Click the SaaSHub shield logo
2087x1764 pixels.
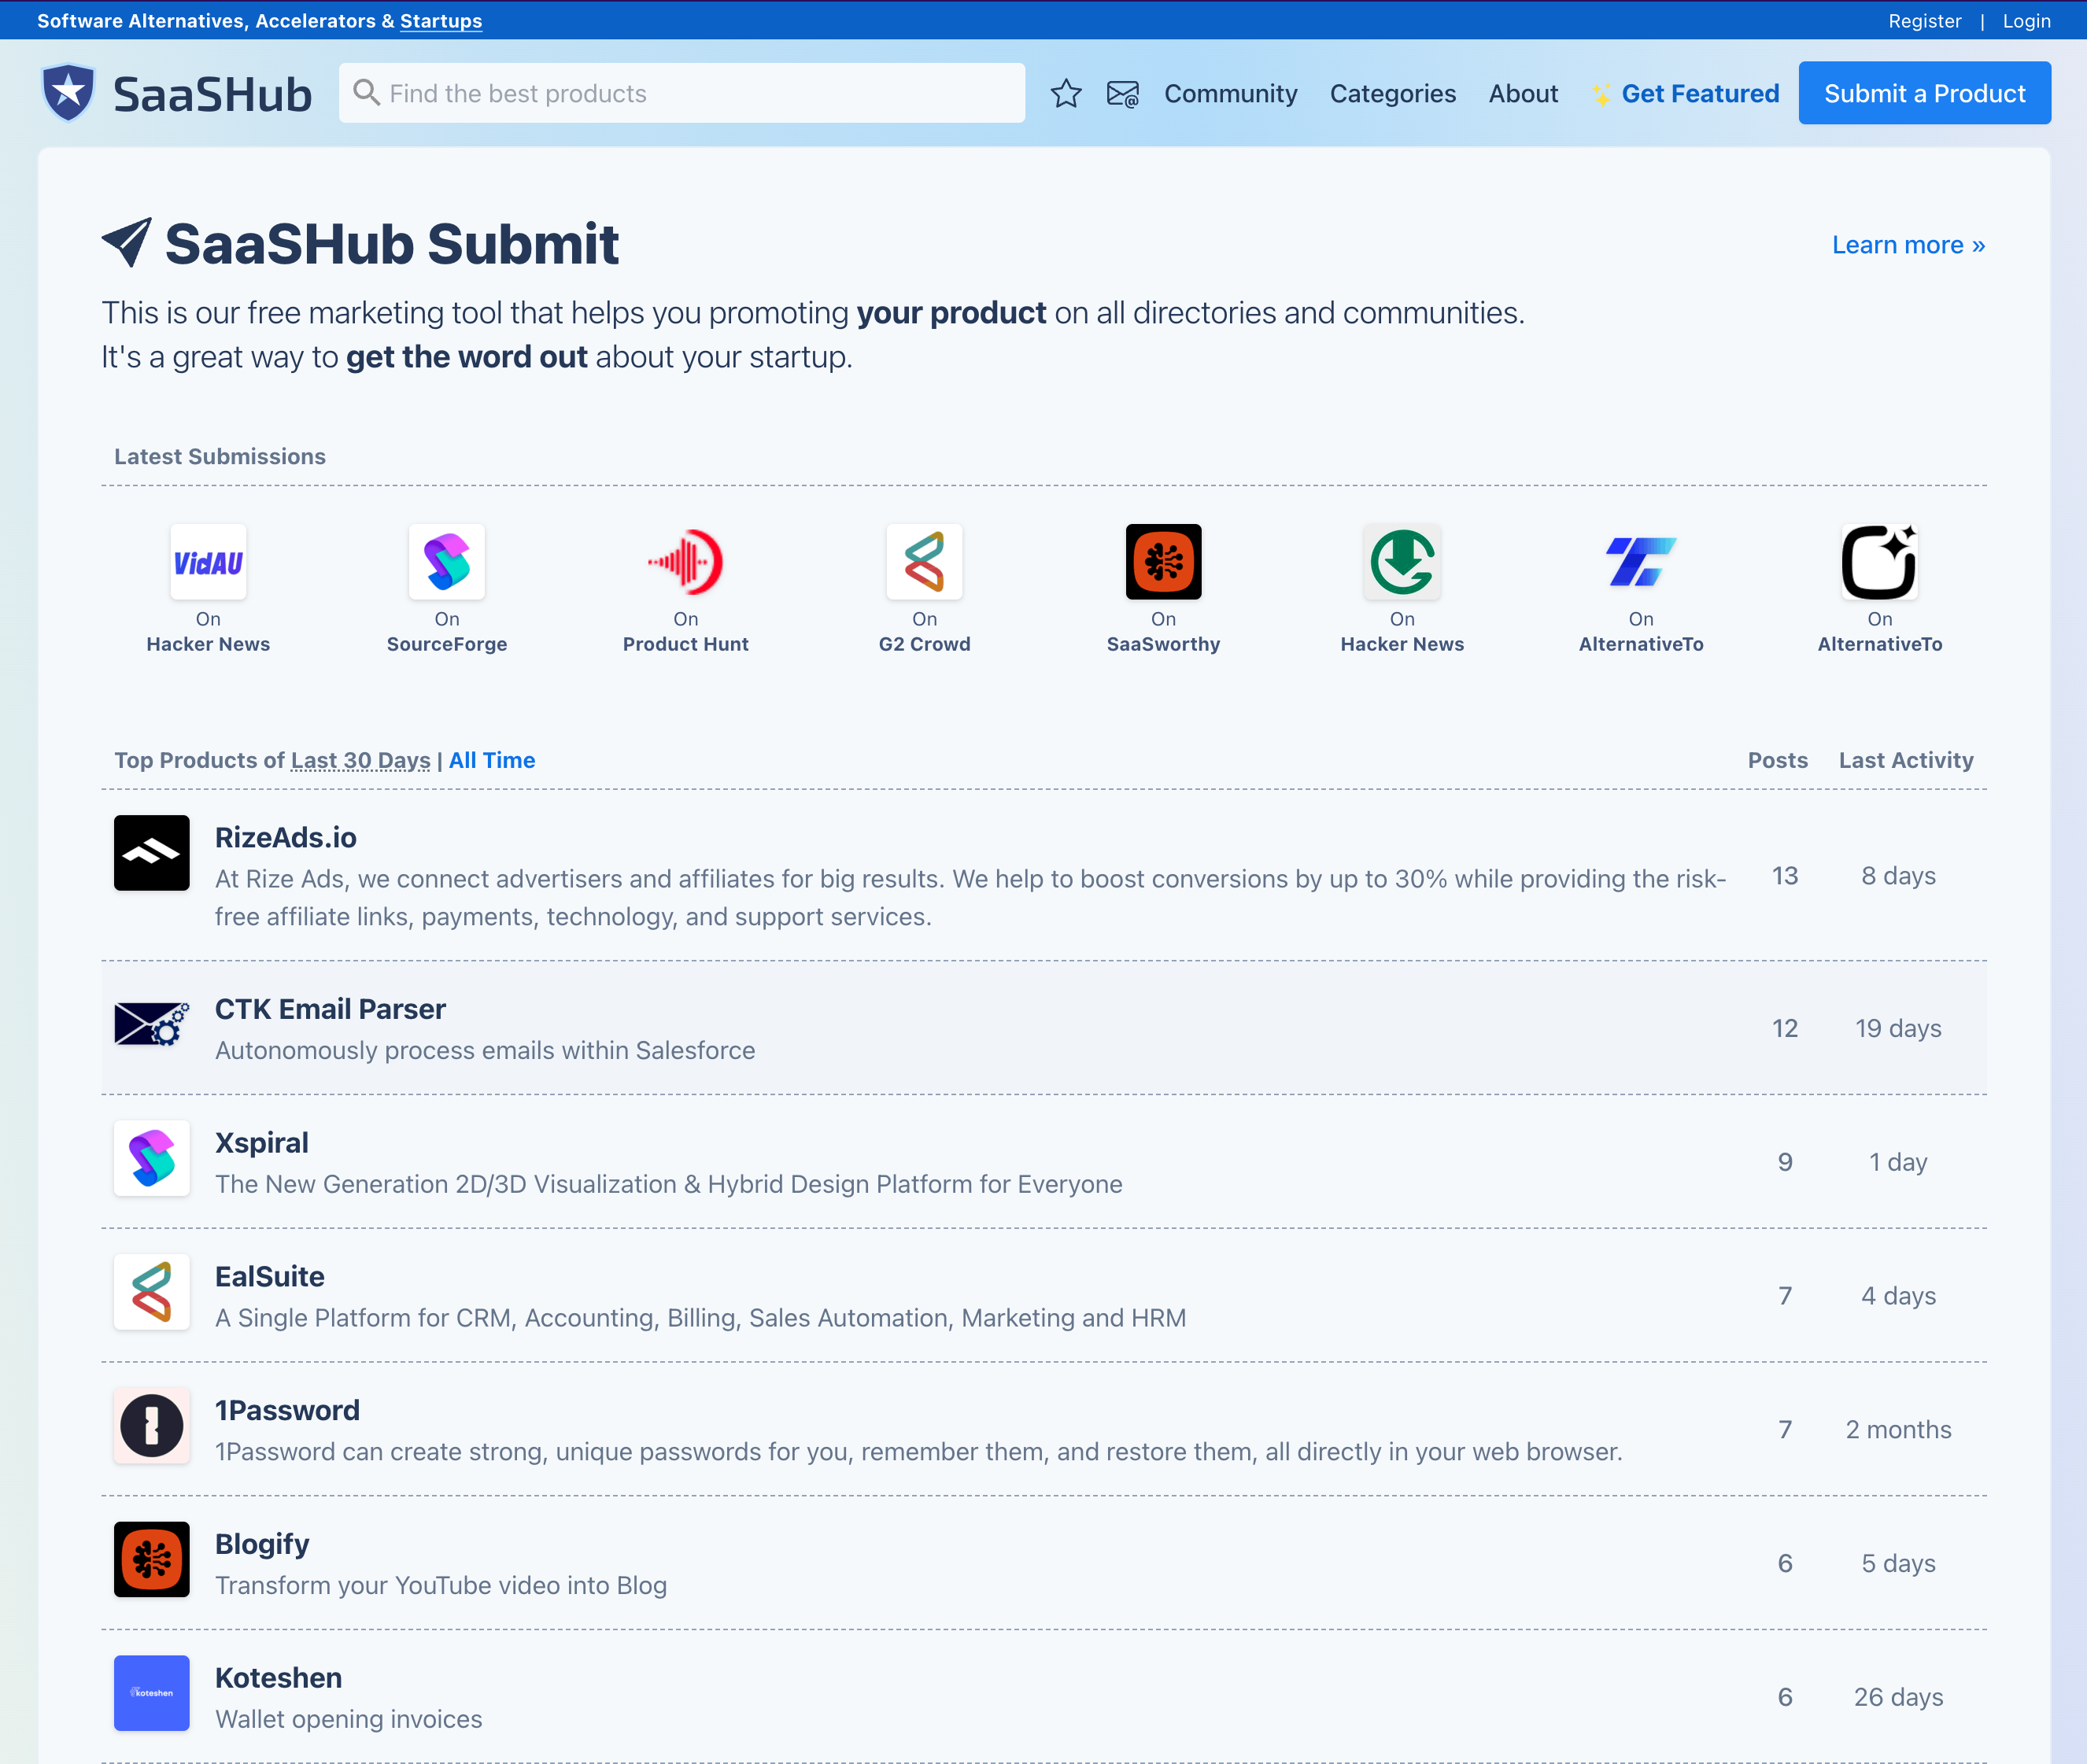pos(68,93)
